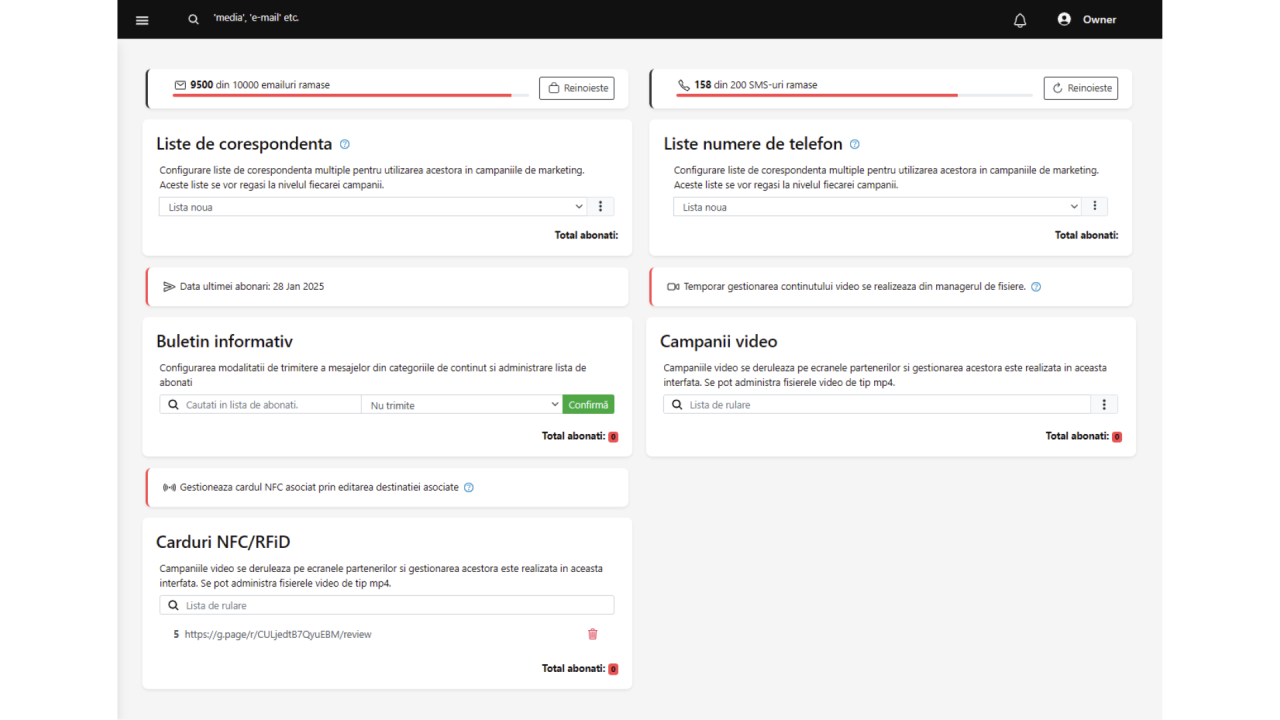Click the emails remaining progress bar
Viewport: 1280px width, 720px height.
[350, 96]
